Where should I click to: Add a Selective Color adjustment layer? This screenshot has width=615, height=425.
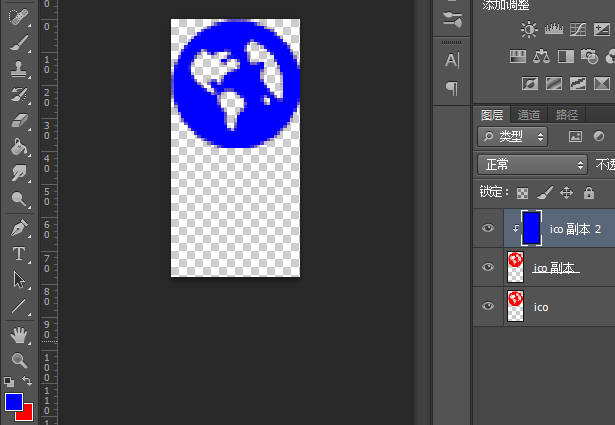pyautogui.click(x=602, y=84)
